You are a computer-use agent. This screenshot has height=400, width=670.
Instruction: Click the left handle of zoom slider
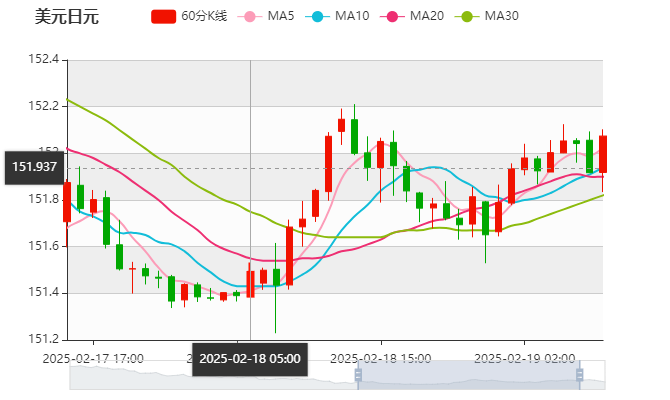(x=356, y=375)
